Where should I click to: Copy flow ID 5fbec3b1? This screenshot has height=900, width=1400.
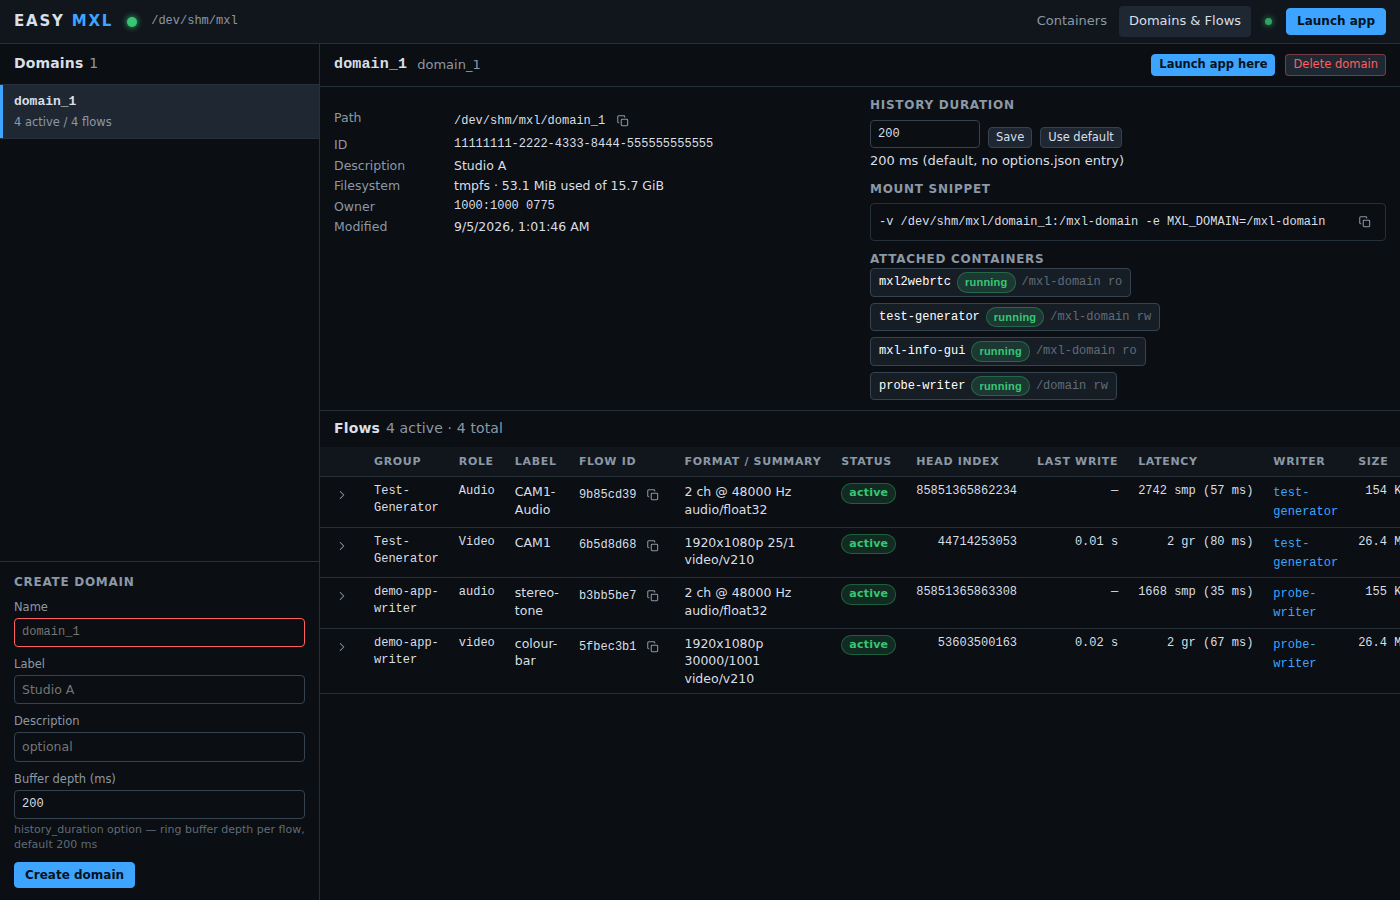(652, 647)
